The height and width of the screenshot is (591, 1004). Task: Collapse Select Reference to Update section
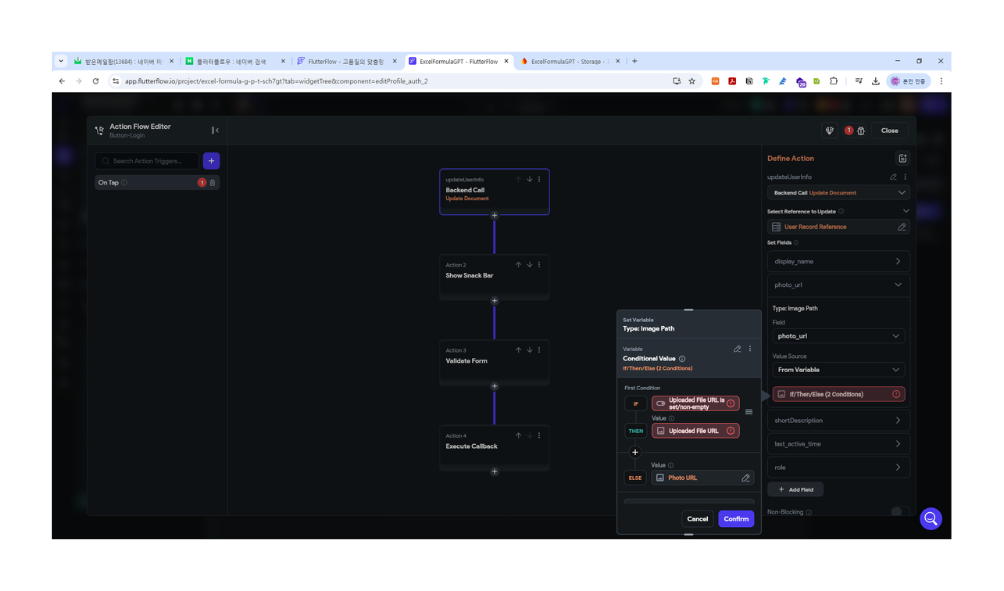pos(905,211)
